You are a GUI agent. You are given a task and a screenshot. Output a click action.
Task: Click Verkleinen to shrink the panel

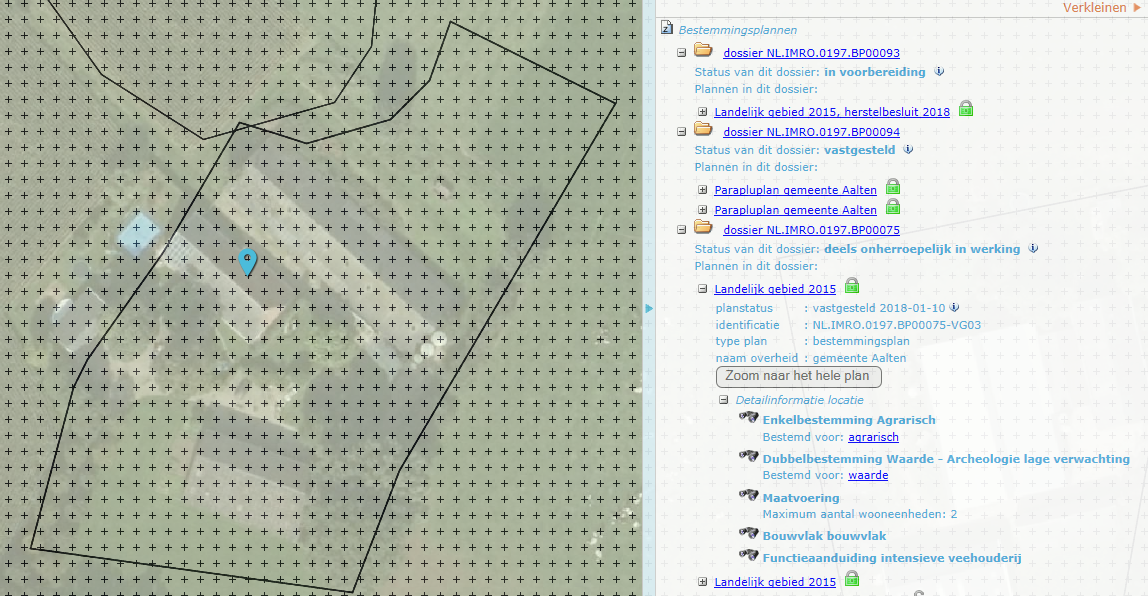1102,7
